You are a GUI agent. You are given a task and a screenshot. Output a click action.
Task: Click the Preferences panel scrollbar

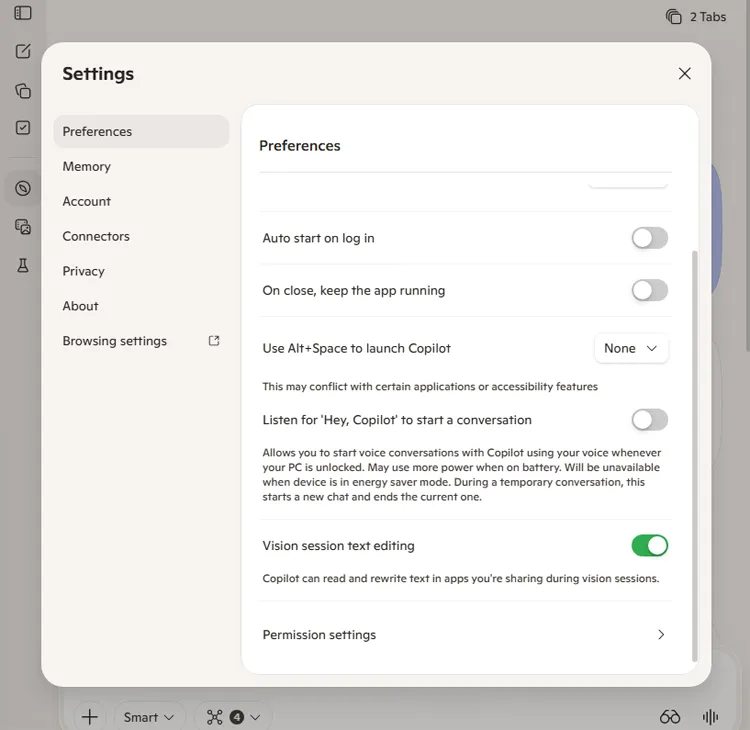point(695,455)
